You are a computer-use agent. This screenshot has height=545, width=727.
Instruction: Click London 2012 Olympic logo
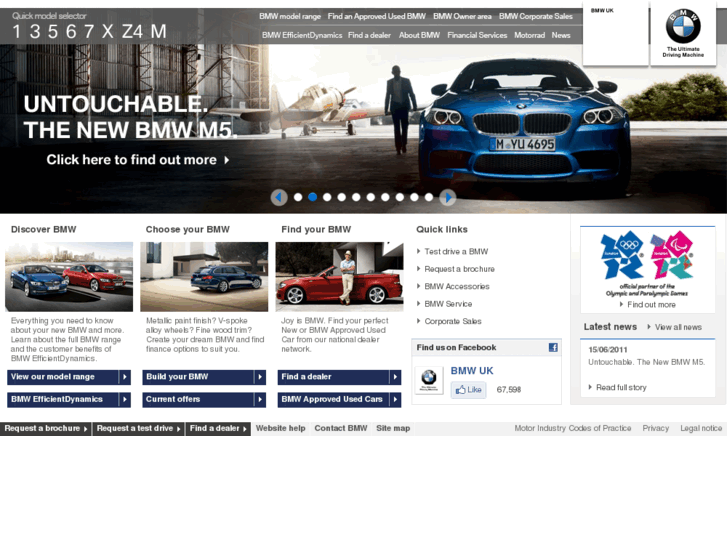(622, 255)
